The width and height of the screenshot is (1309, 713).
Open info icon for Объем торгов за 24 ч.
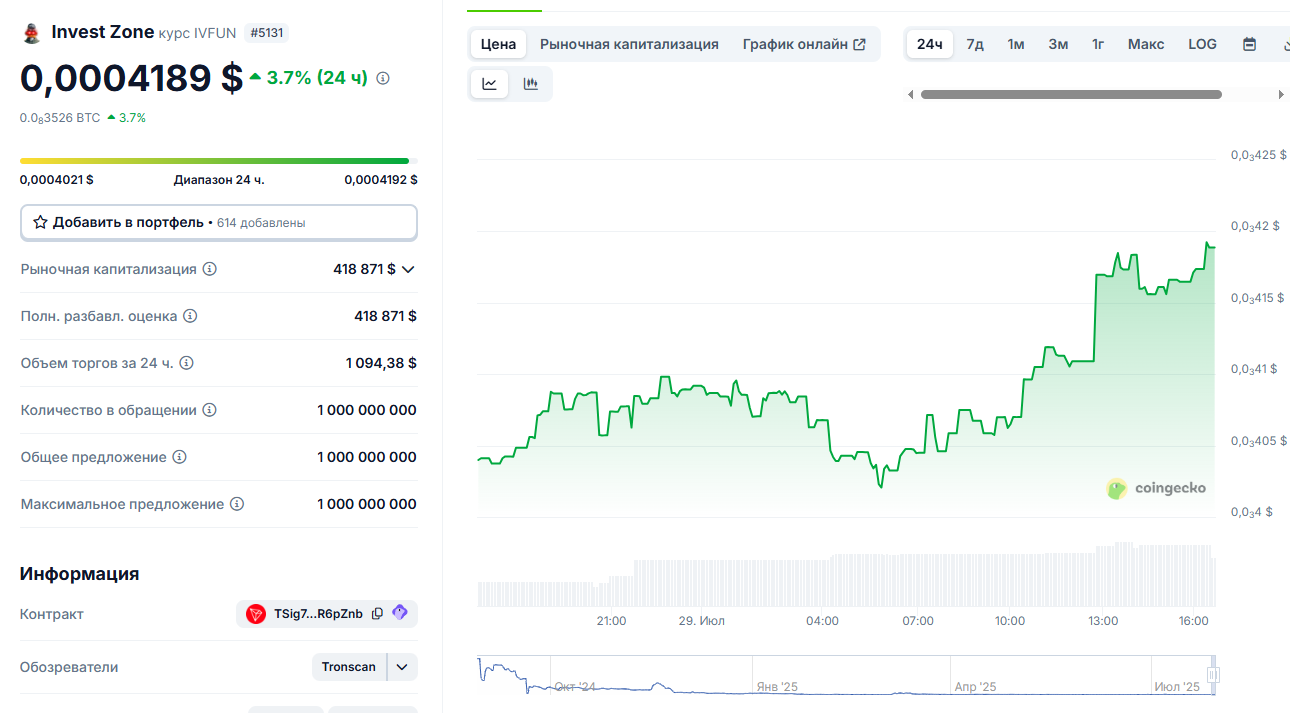click(186, 363)
